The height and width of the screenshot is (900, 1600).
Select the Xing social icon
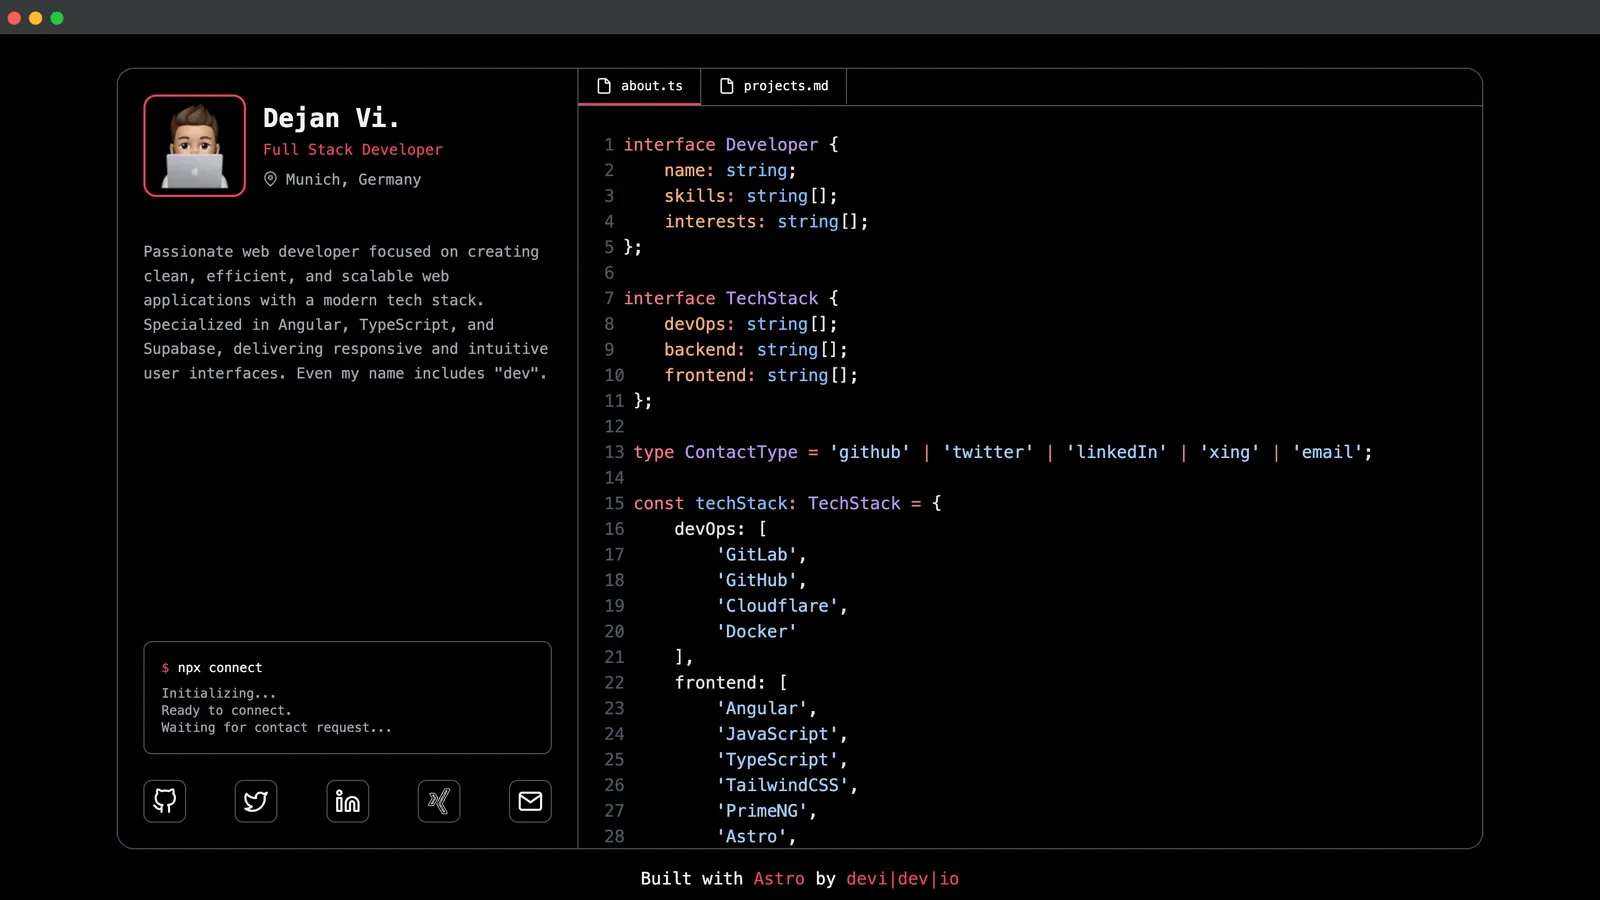coord(439,801)
